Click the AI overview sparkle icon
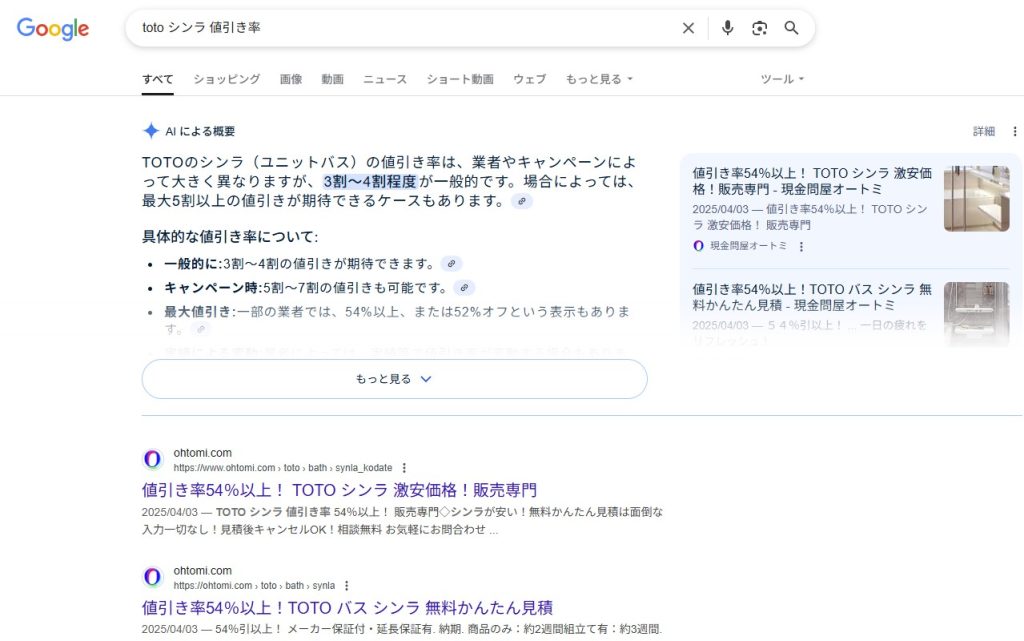Screen dimensions: 1024x641 click(151, 131)
